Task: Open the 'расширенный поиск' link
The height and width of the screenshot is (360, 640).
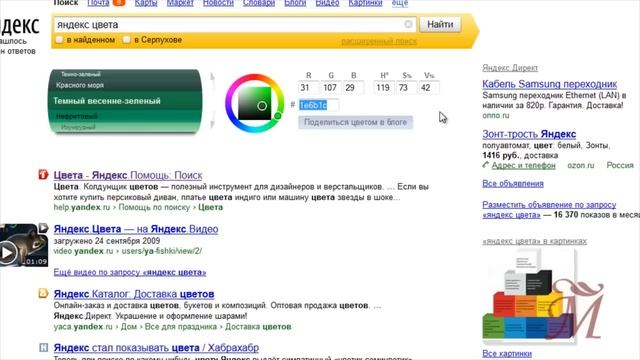Action: 379,41
